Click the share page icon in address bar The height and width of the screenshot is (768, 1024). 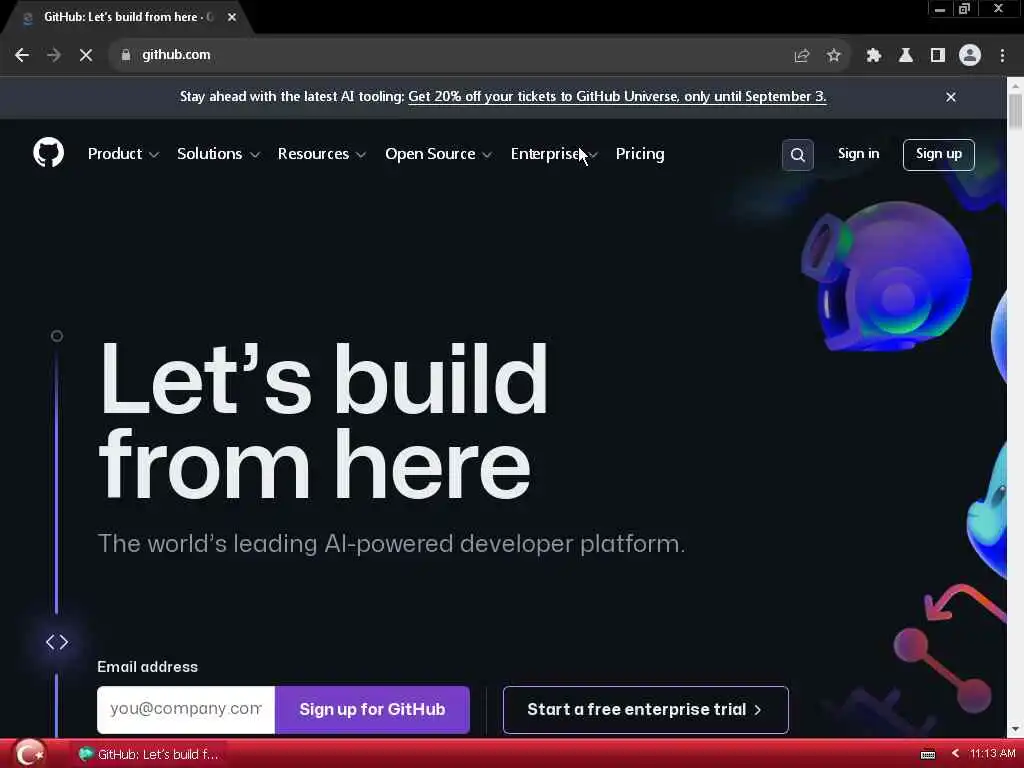[x=801, y=56]
